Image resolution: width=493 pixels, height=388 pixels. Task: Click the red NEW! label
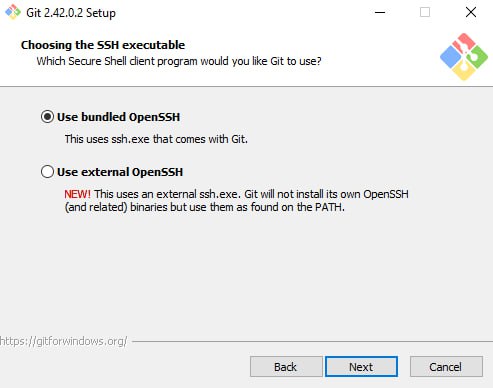[77, 194]
